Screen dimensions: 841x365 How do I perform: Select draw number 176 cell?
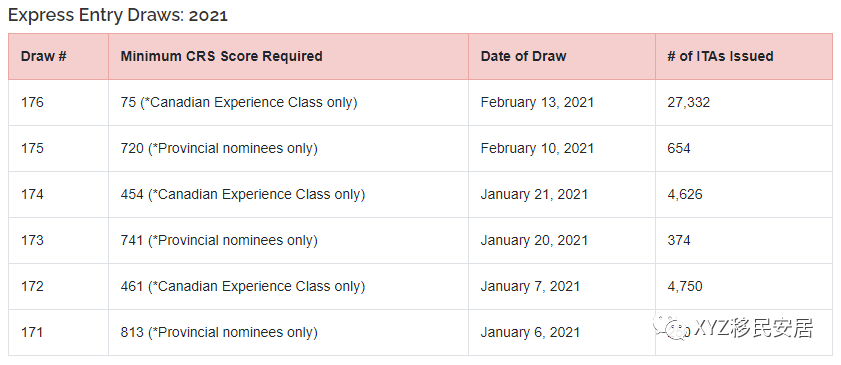tap(32, 102)
